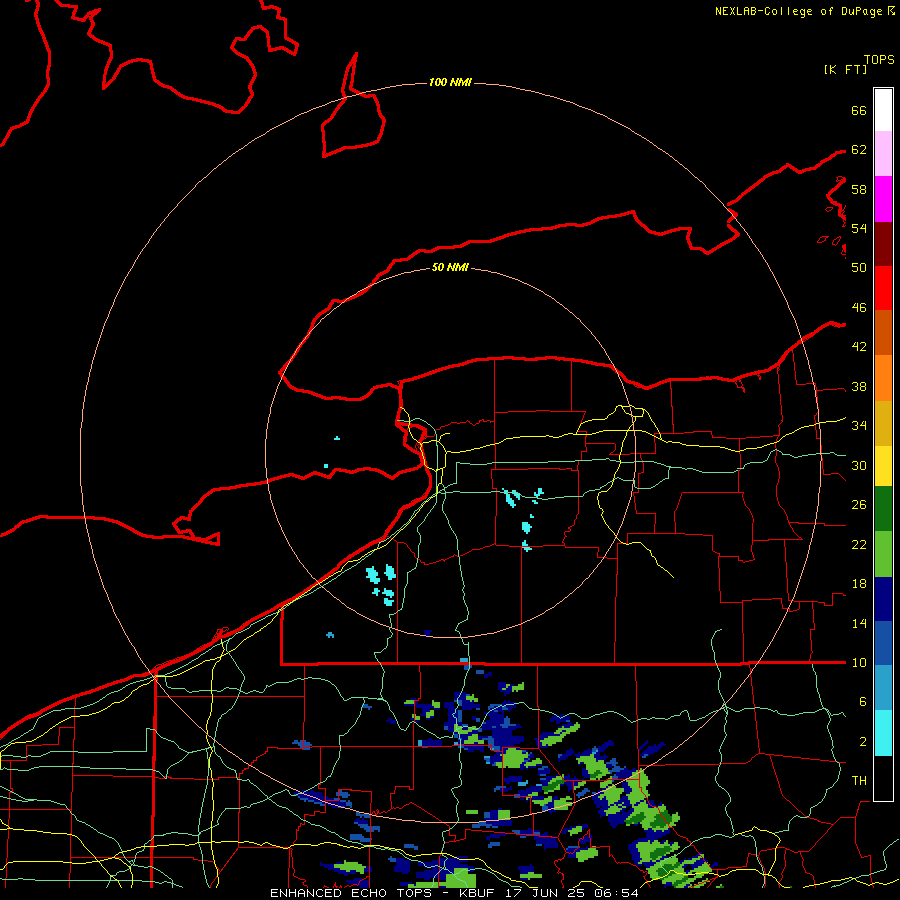The height and width of the screenshot is (900, 900).
Task: Click the "38" legend value
Action: point(859,387)
